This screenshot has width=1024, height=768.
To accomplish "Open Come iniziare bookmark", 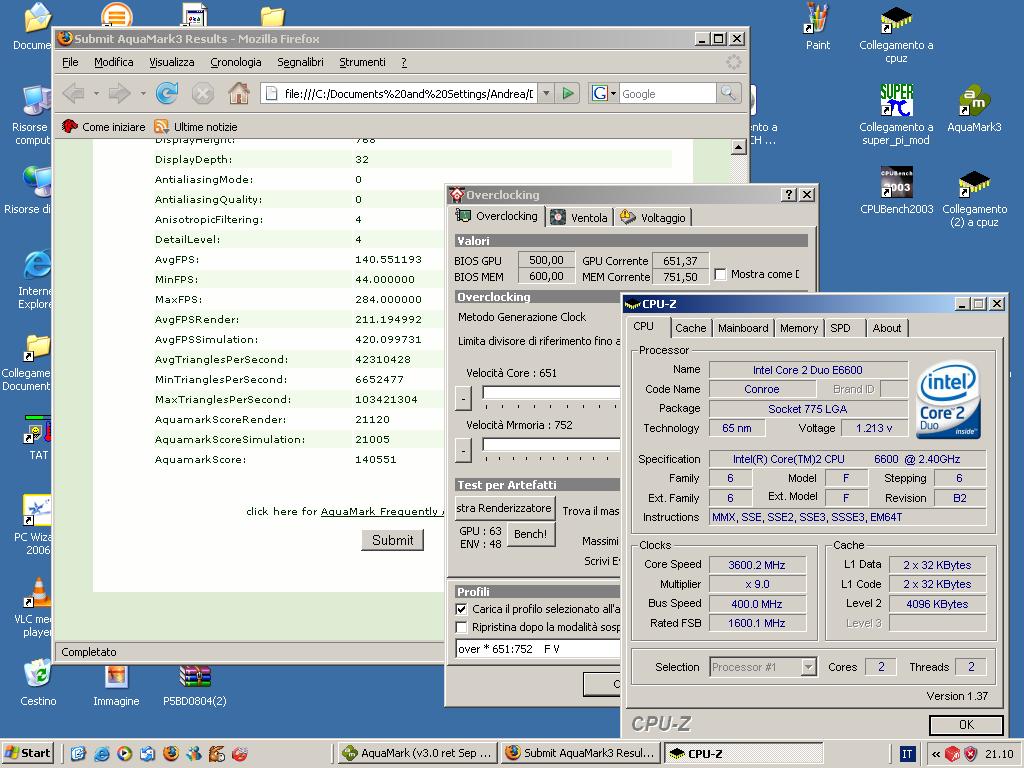I will 104,127.
